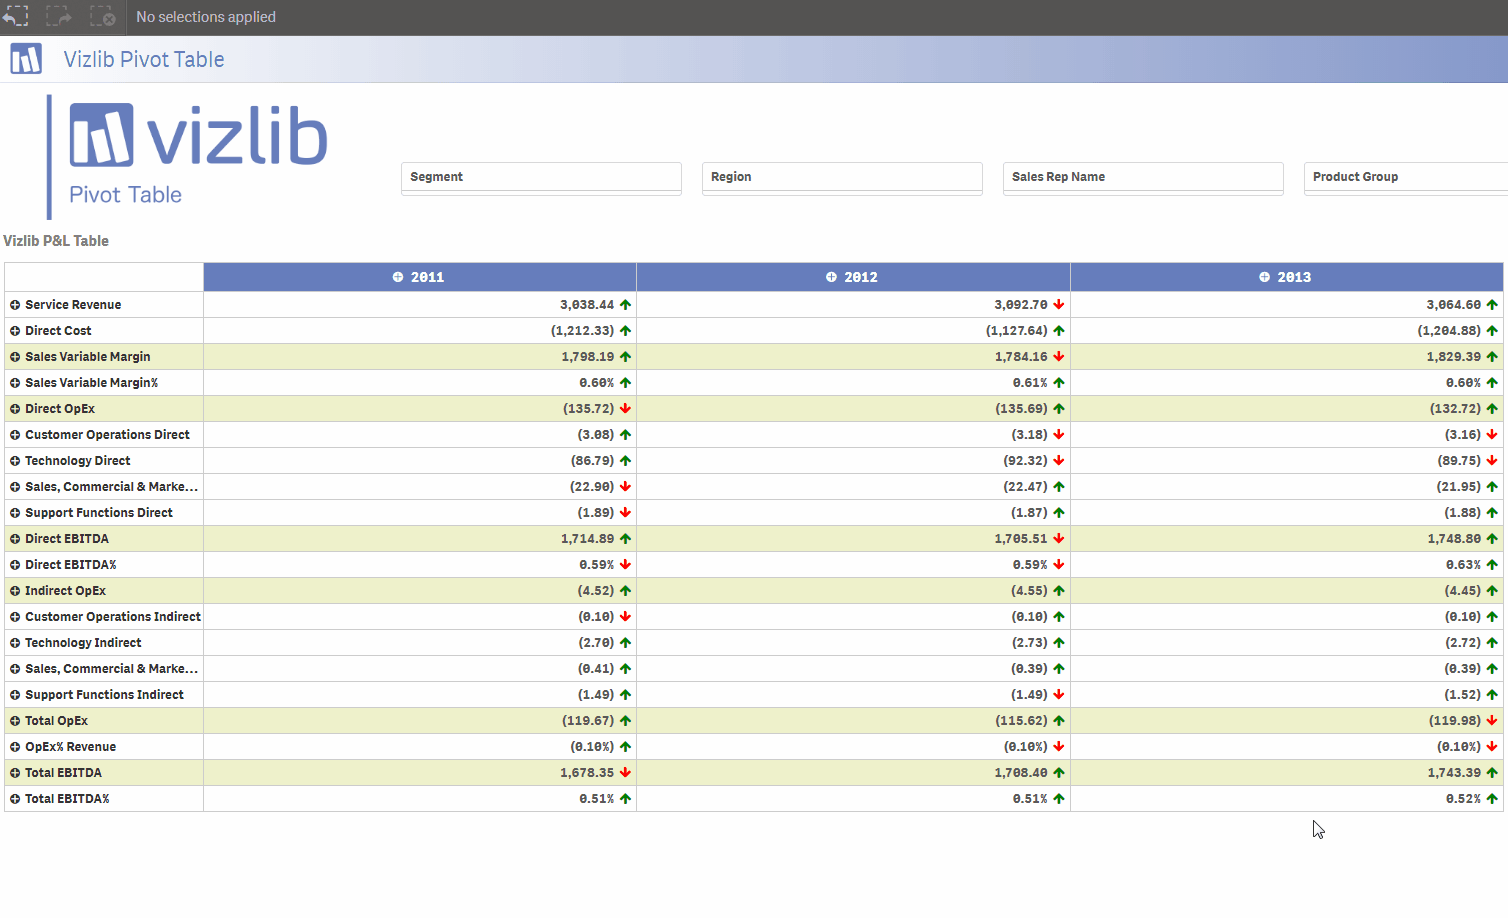The image size is (1508, 918).
Task: Click the step back selection icon
Action: [x=16, y=17]
